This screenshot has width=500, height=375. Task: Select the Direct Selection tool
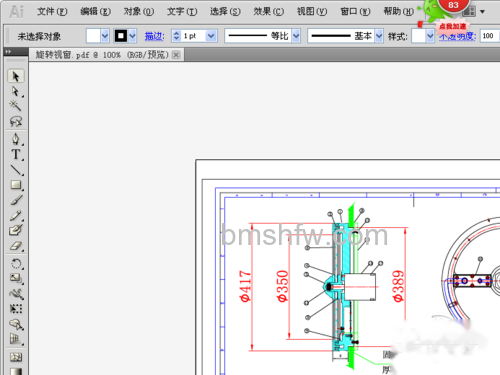(15, 91)
